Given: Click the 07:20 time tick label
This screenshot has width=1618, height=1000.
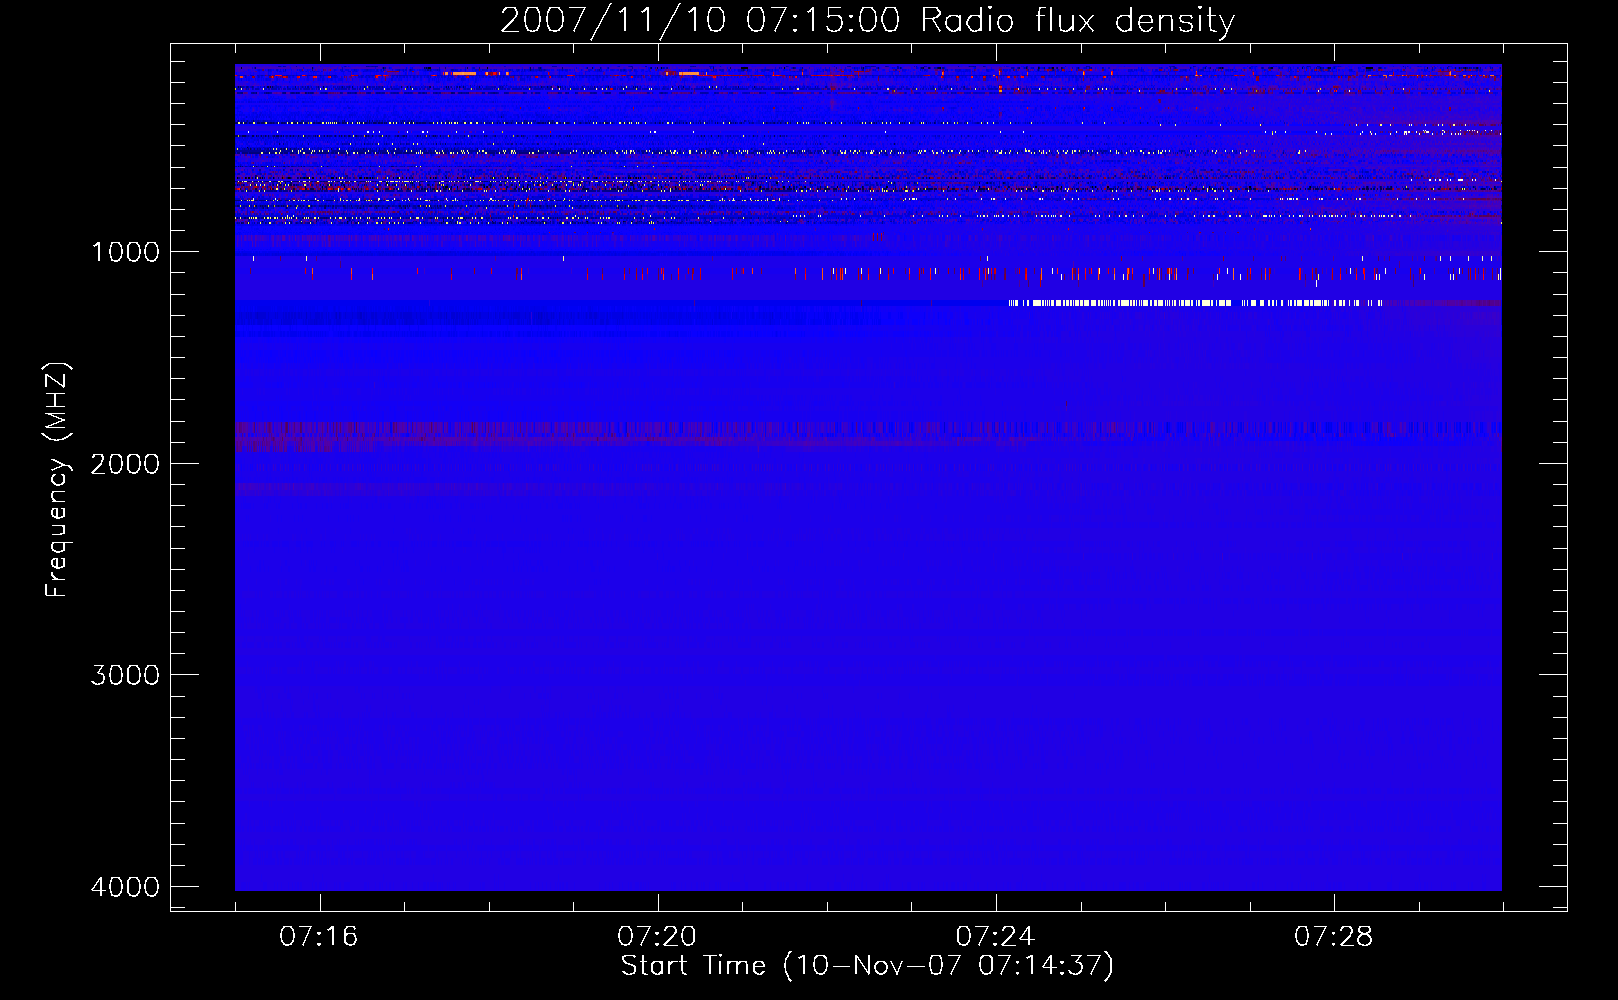Looking at the screenshot, I should 657,937.
